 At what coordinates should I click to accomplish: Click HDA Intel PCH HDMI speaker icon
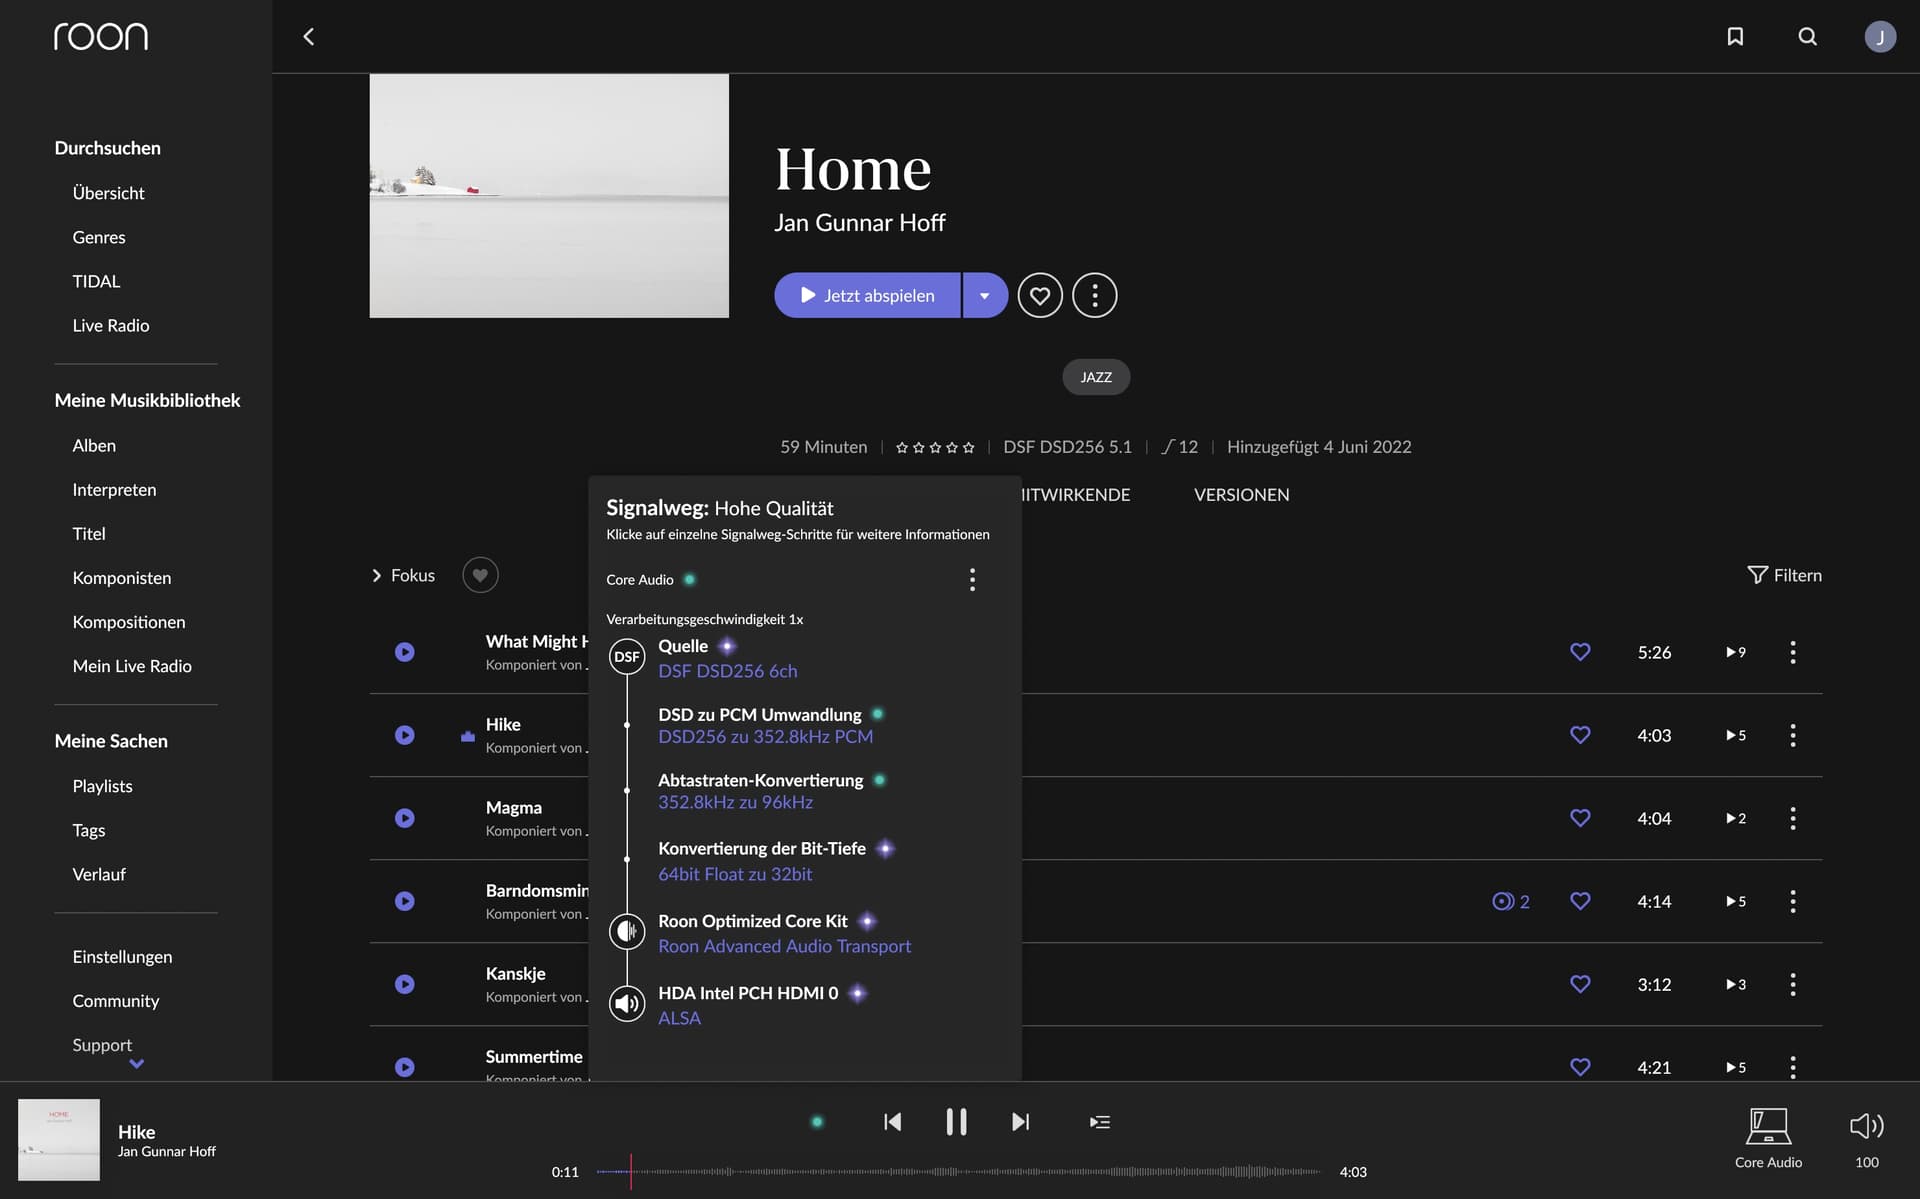627,1003
